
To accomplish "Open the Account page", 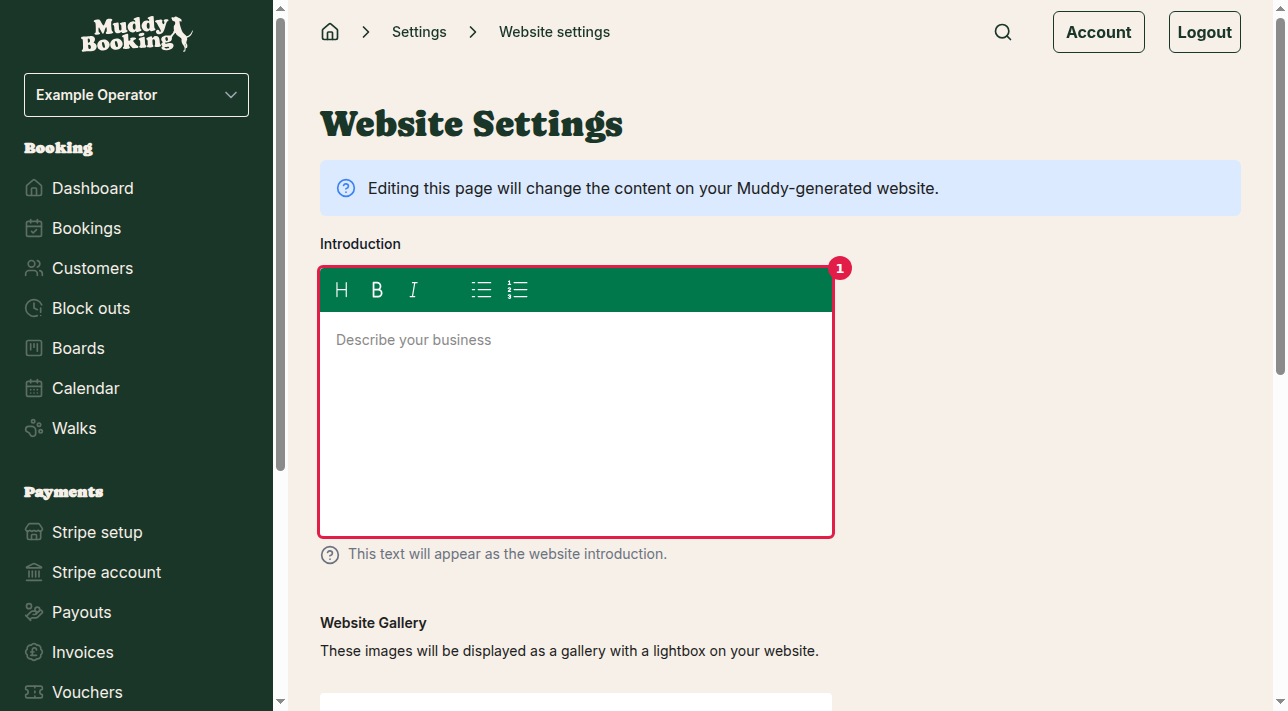I will click(x=1098, y=31).
